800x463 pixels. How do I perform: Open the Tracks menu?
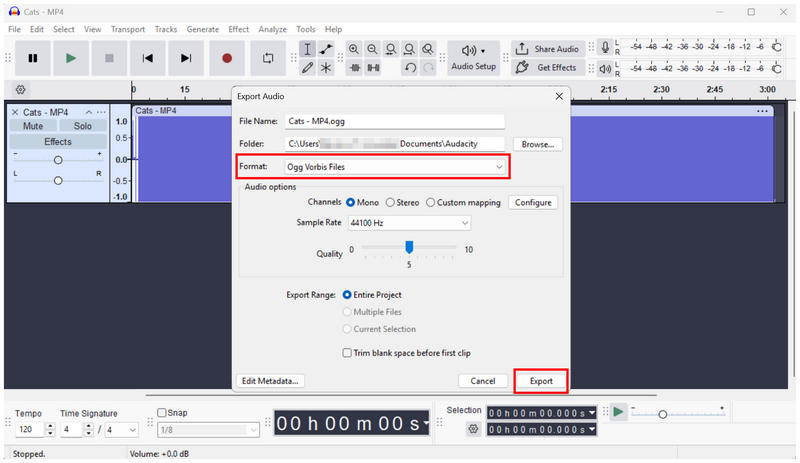click(166, 29)
